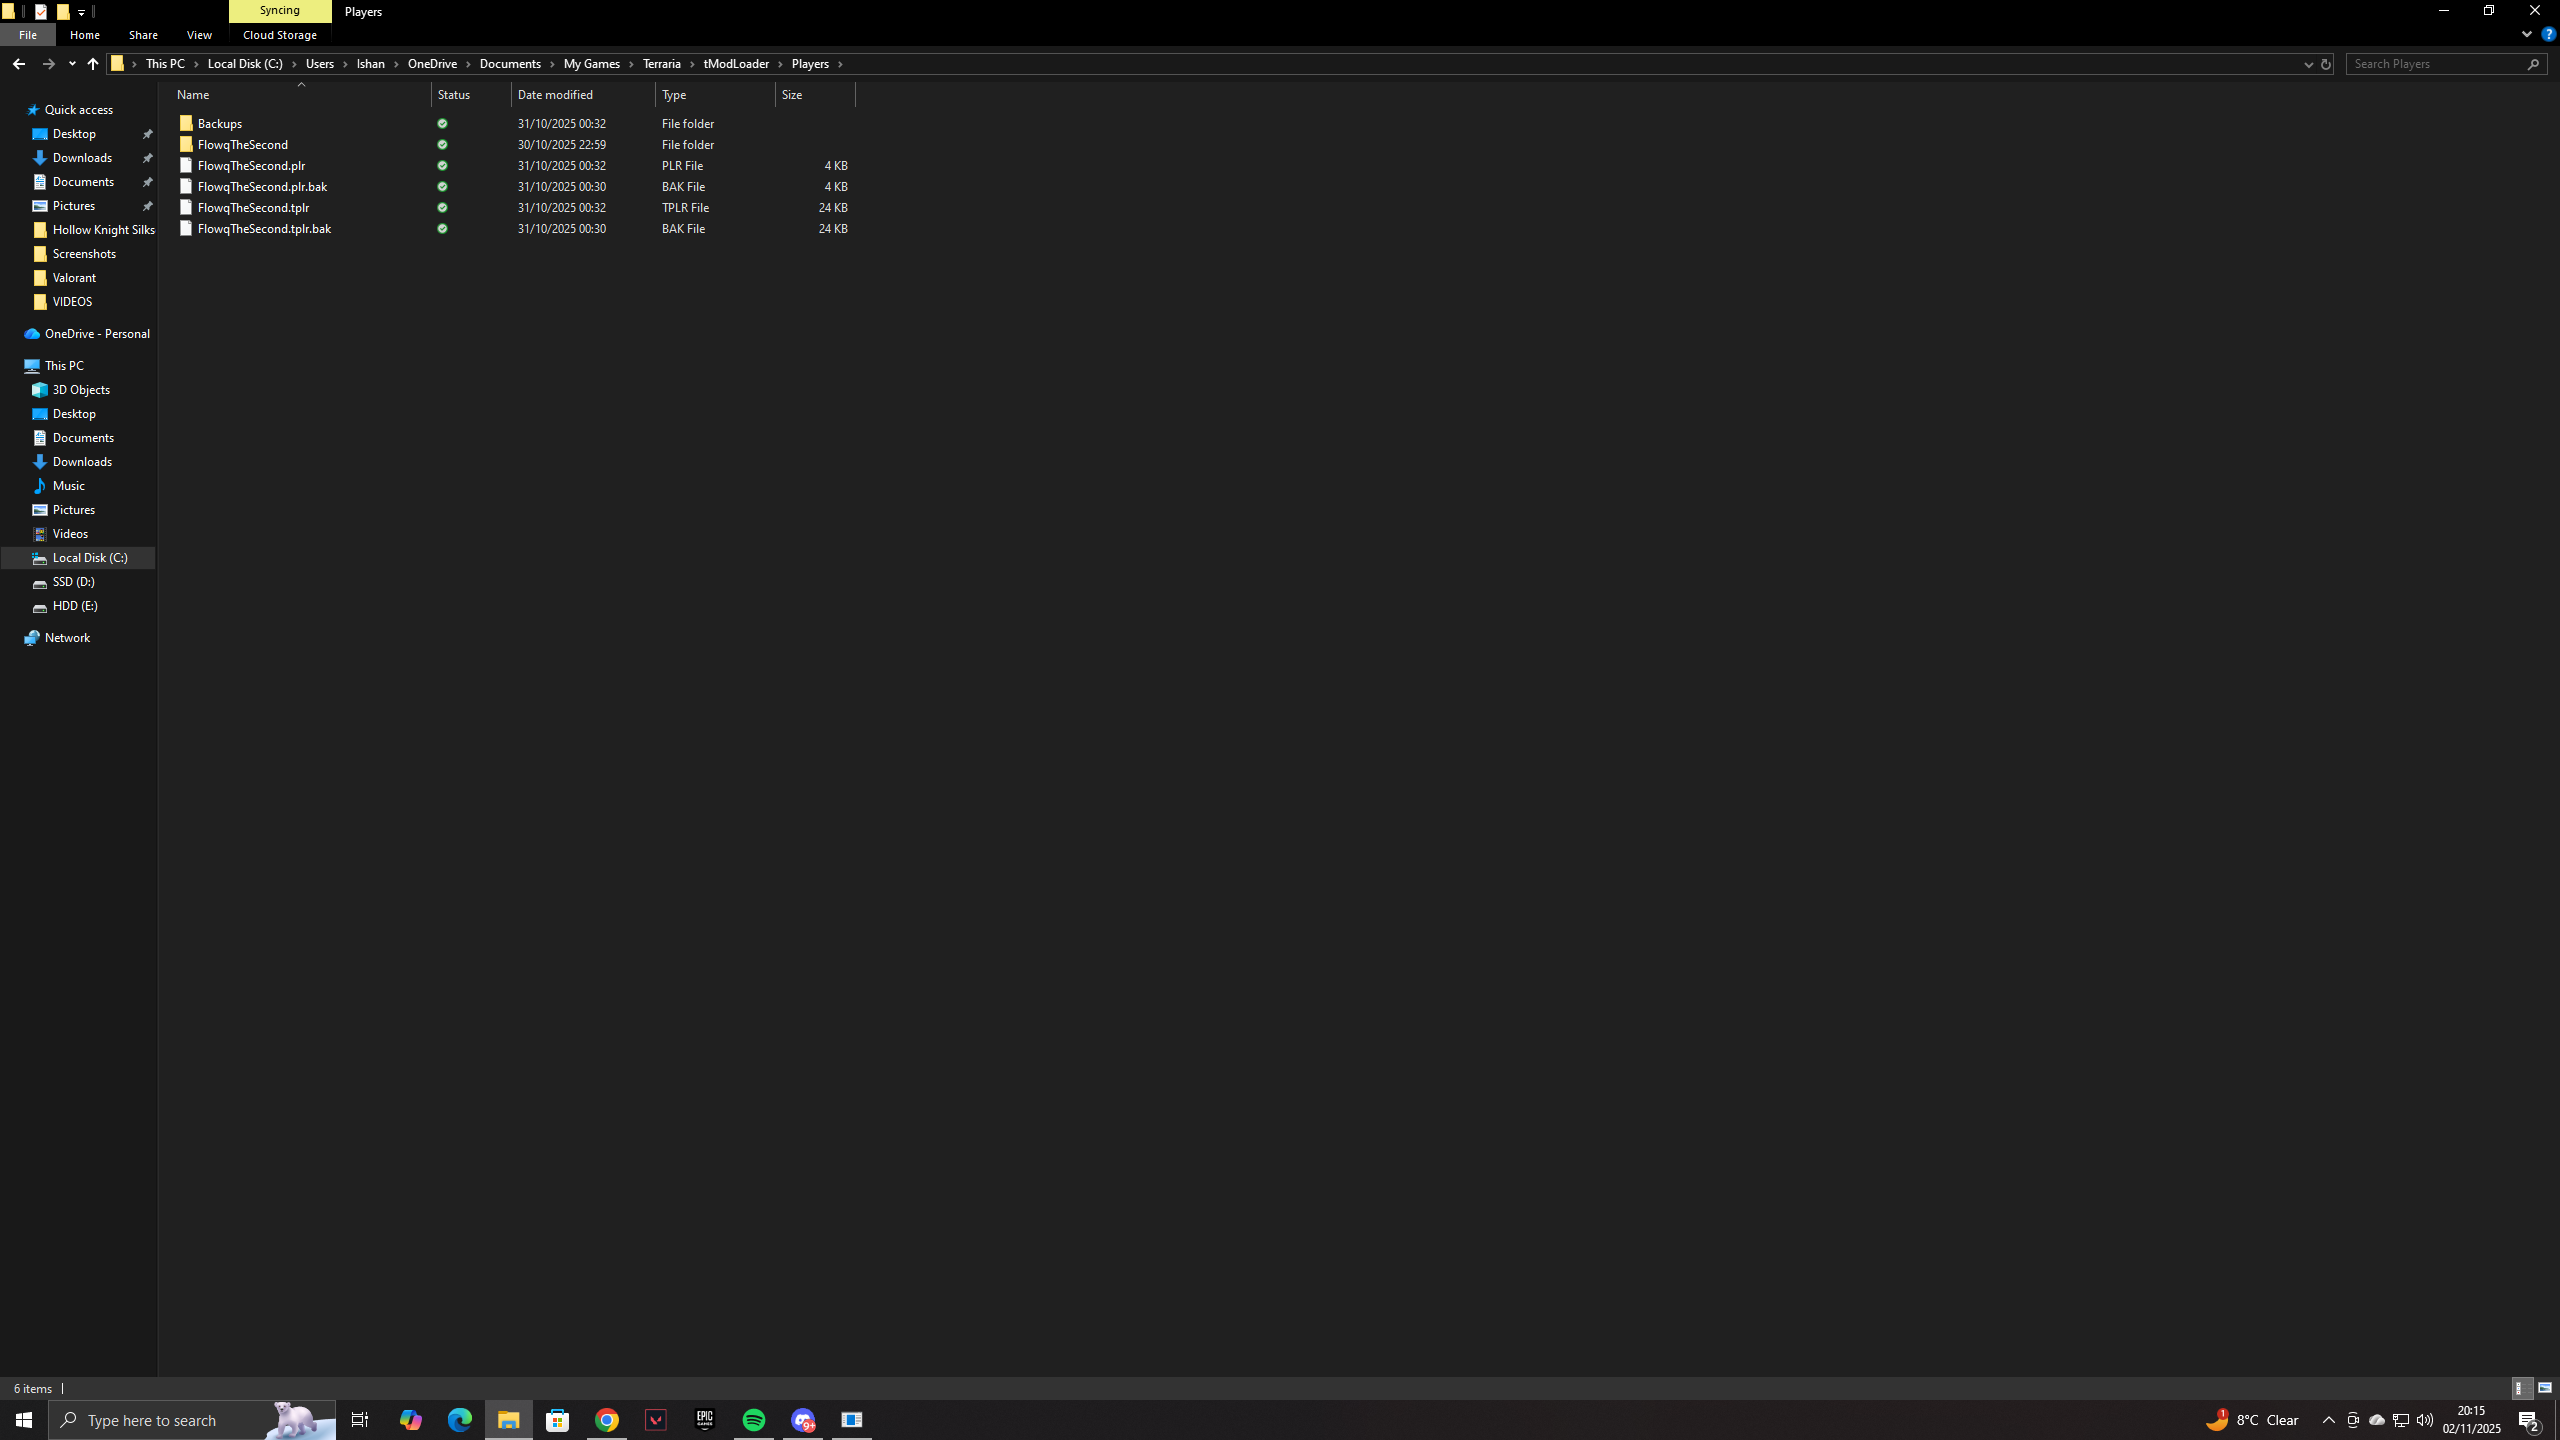Screen dimensions: 2560x1440
Task: Click inside the Search Players box
Action: [x=2440, y=63]
